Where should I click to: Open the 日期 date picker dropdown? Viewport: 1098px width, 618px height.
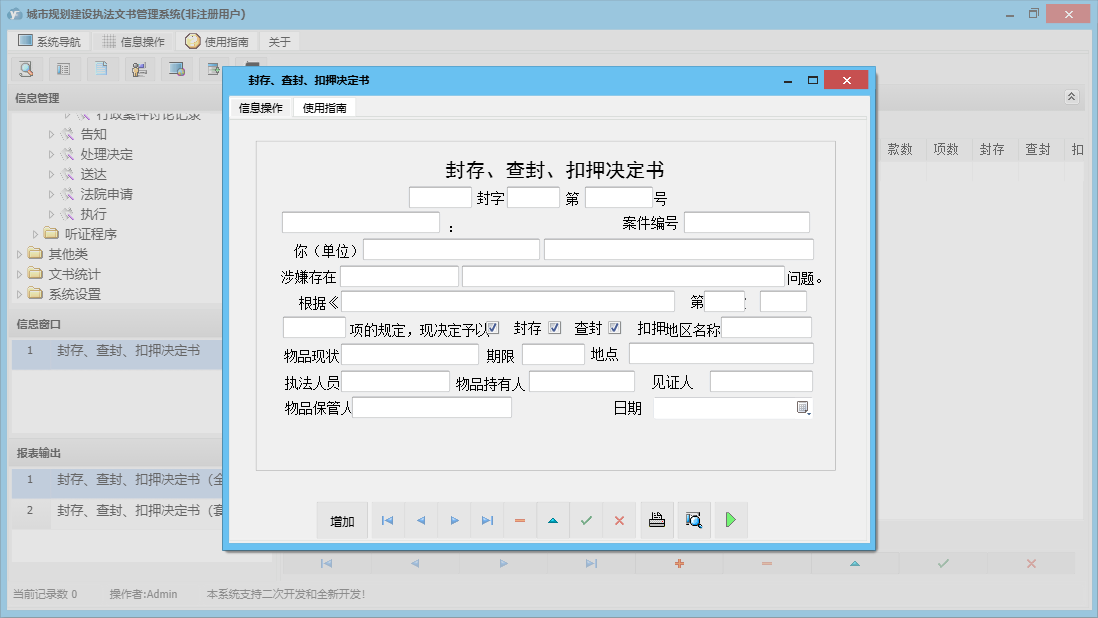pos(803,408)
